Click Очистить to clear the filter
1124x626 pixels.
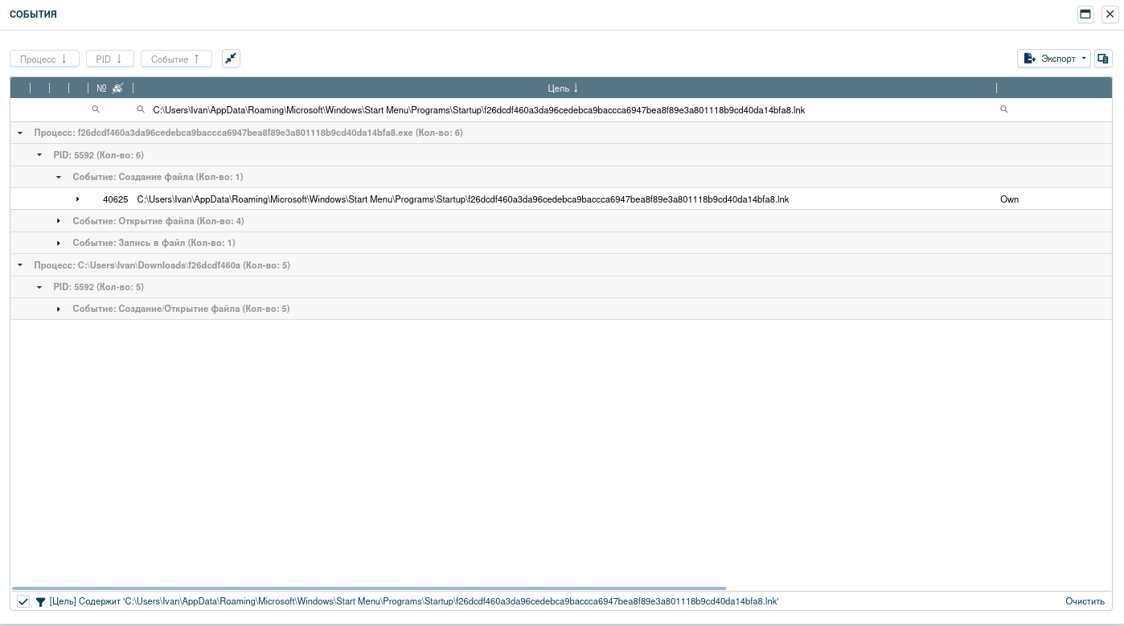point(1084,602)
